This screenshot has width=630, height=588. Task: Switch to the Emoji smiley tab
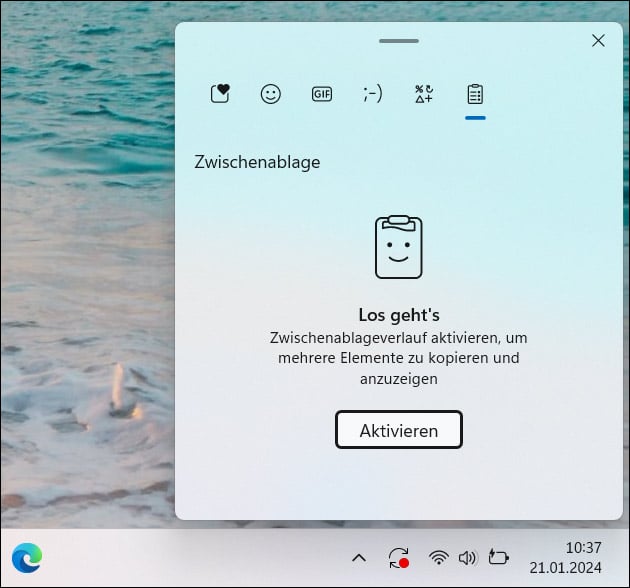click(x=271, y=94)
